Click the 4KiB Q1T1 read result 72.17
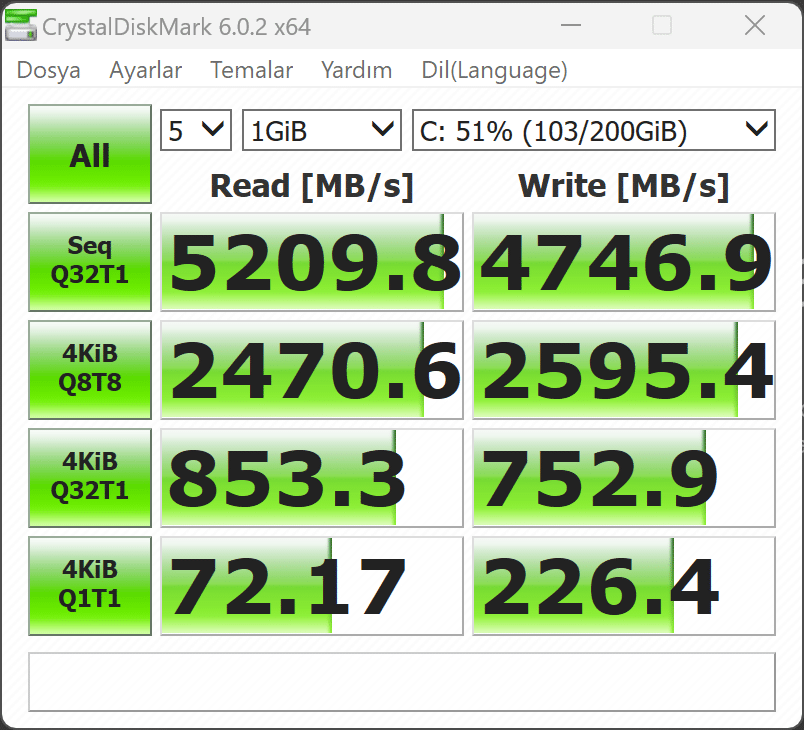The height and width of the screenshot is (730, 804). [x=312, y=586]
